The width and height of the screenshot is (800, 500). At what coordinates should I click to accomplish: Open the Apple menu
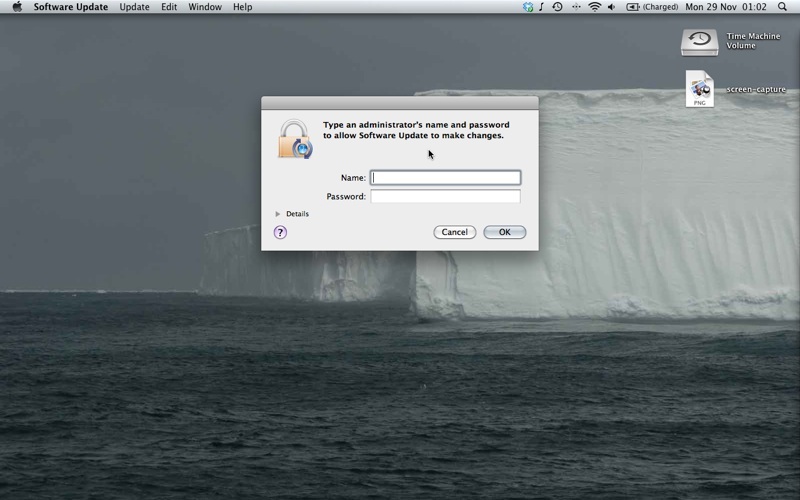click(17, 7)
